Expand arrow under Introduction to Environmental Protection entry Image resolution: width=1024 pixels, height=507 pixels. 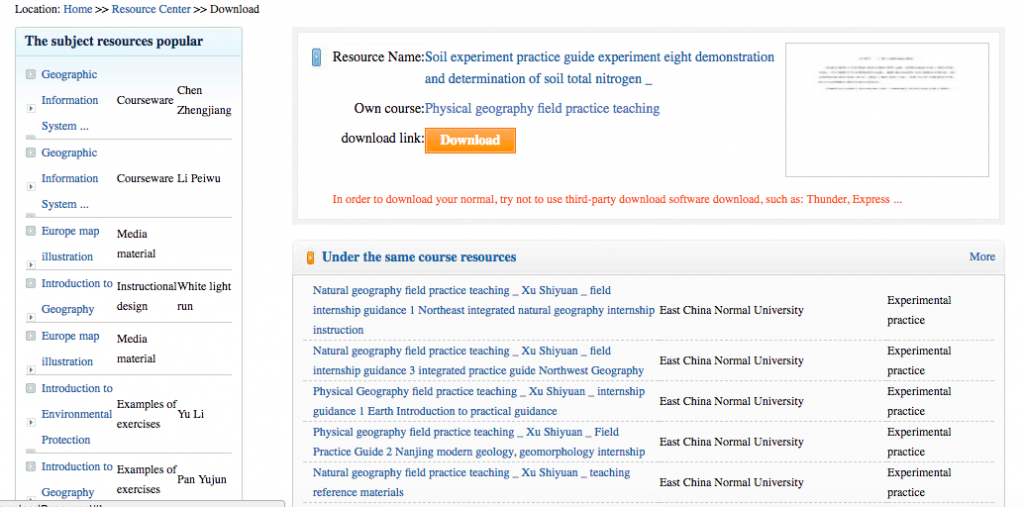tap(31, 423)
